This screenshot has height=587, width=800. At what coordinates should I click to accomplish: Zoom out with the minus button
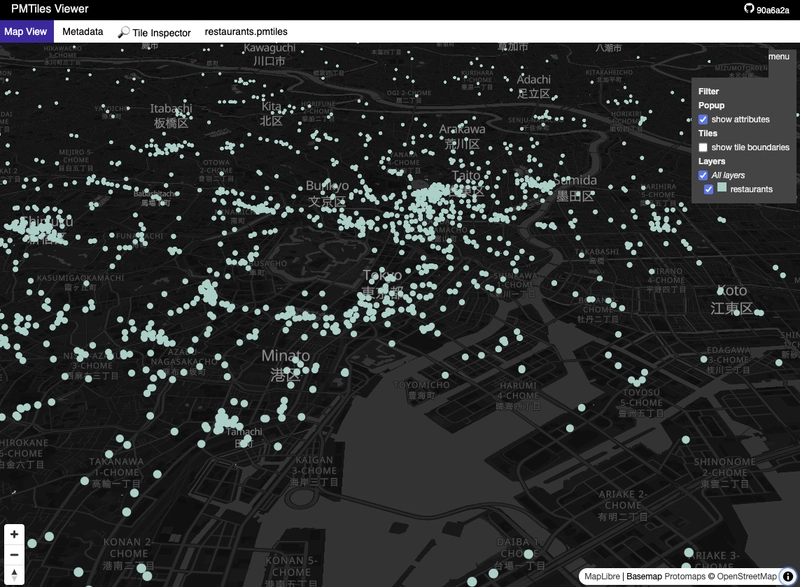[14, 554]
